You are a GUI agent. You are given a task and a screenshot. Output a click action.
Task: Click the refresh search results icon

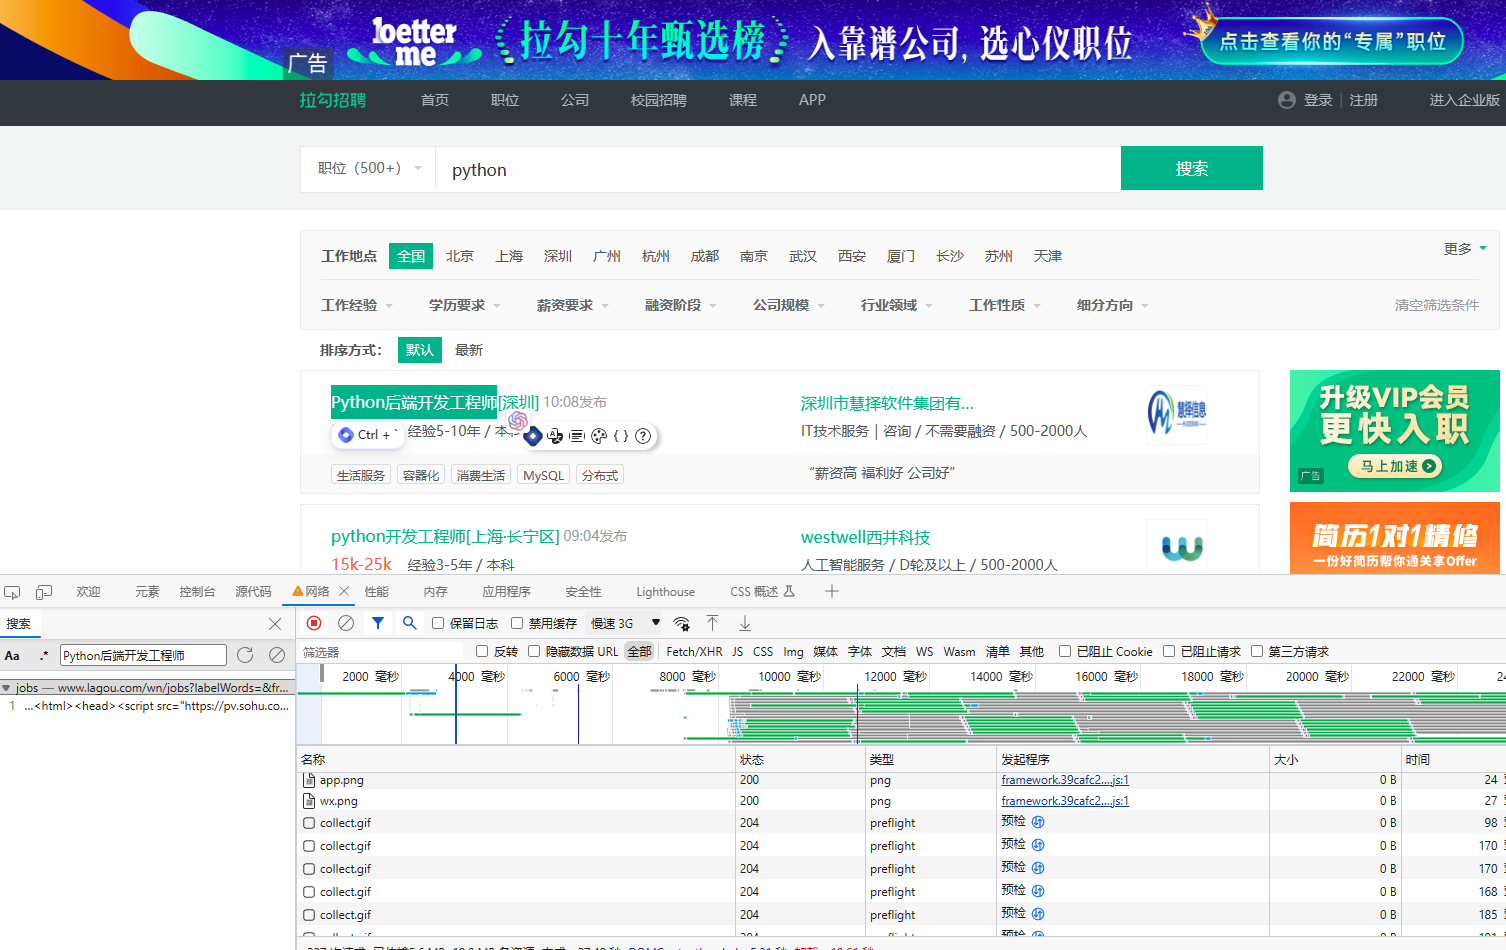(245, 655)
